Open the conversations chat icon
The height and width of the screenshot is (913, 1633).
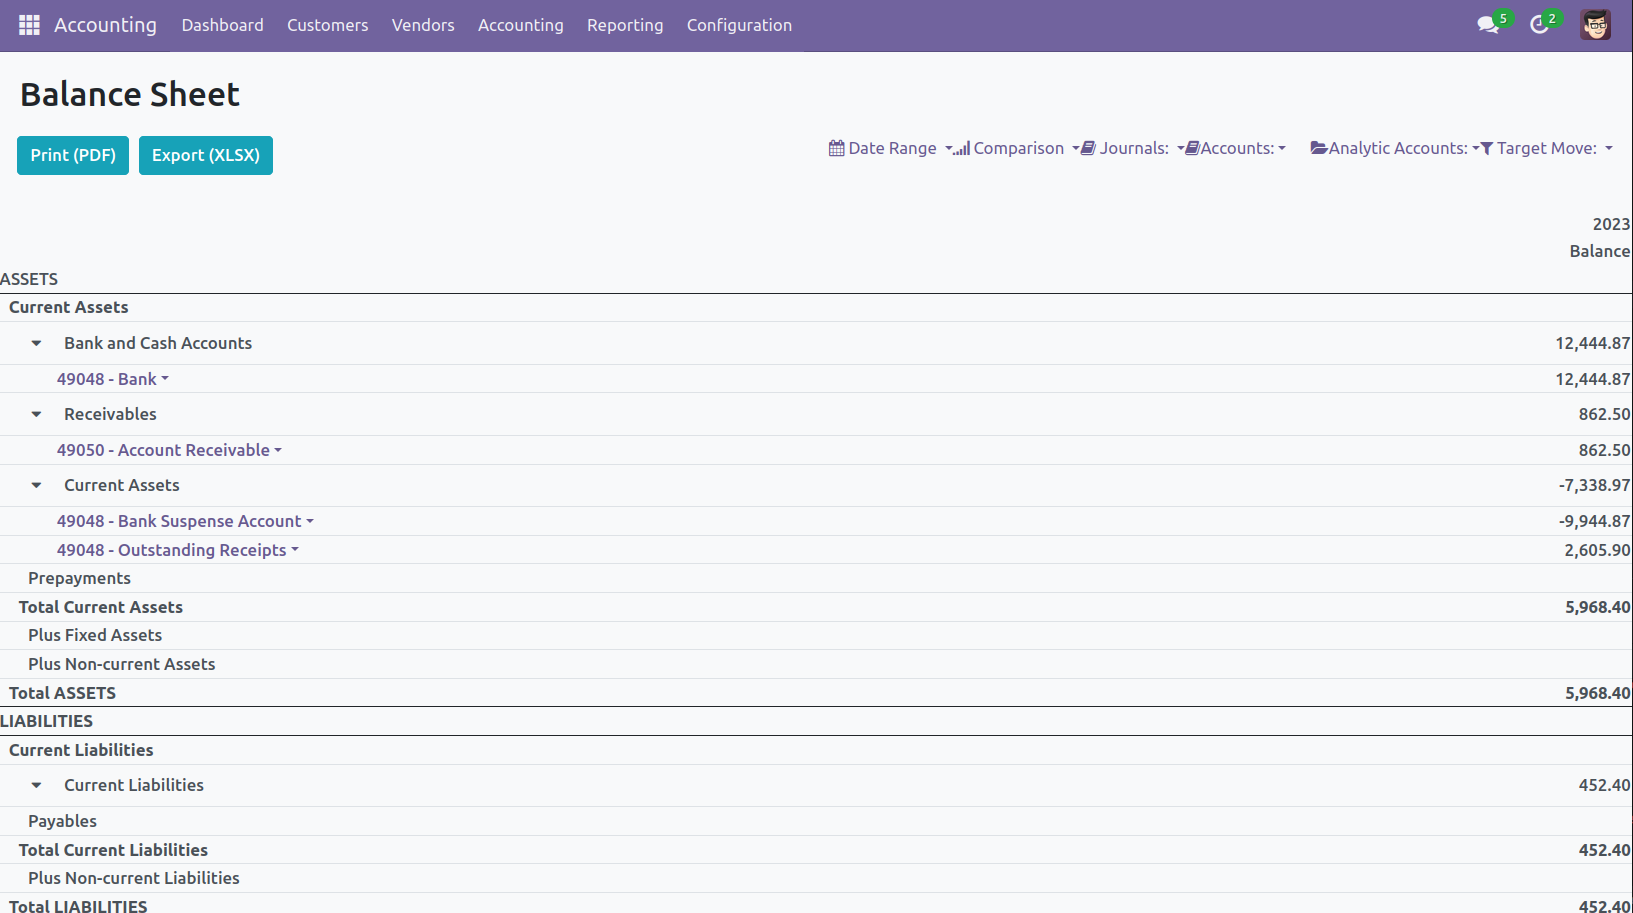[1488, 25]
